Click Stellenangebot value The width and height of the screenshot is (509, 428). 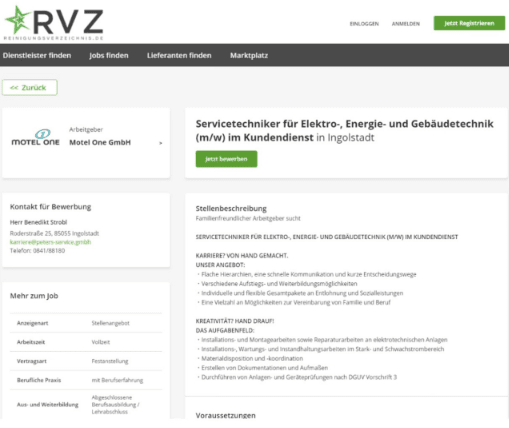[x=110, y=323]
